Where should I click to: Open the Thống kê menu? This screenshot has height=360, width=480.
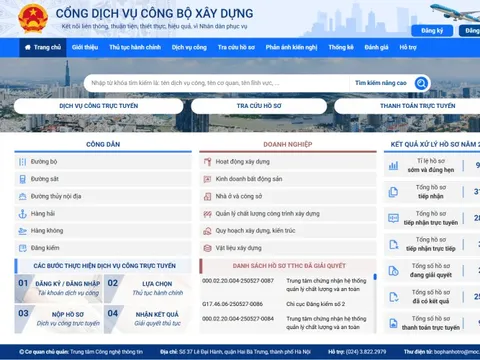tap(341, 47)
